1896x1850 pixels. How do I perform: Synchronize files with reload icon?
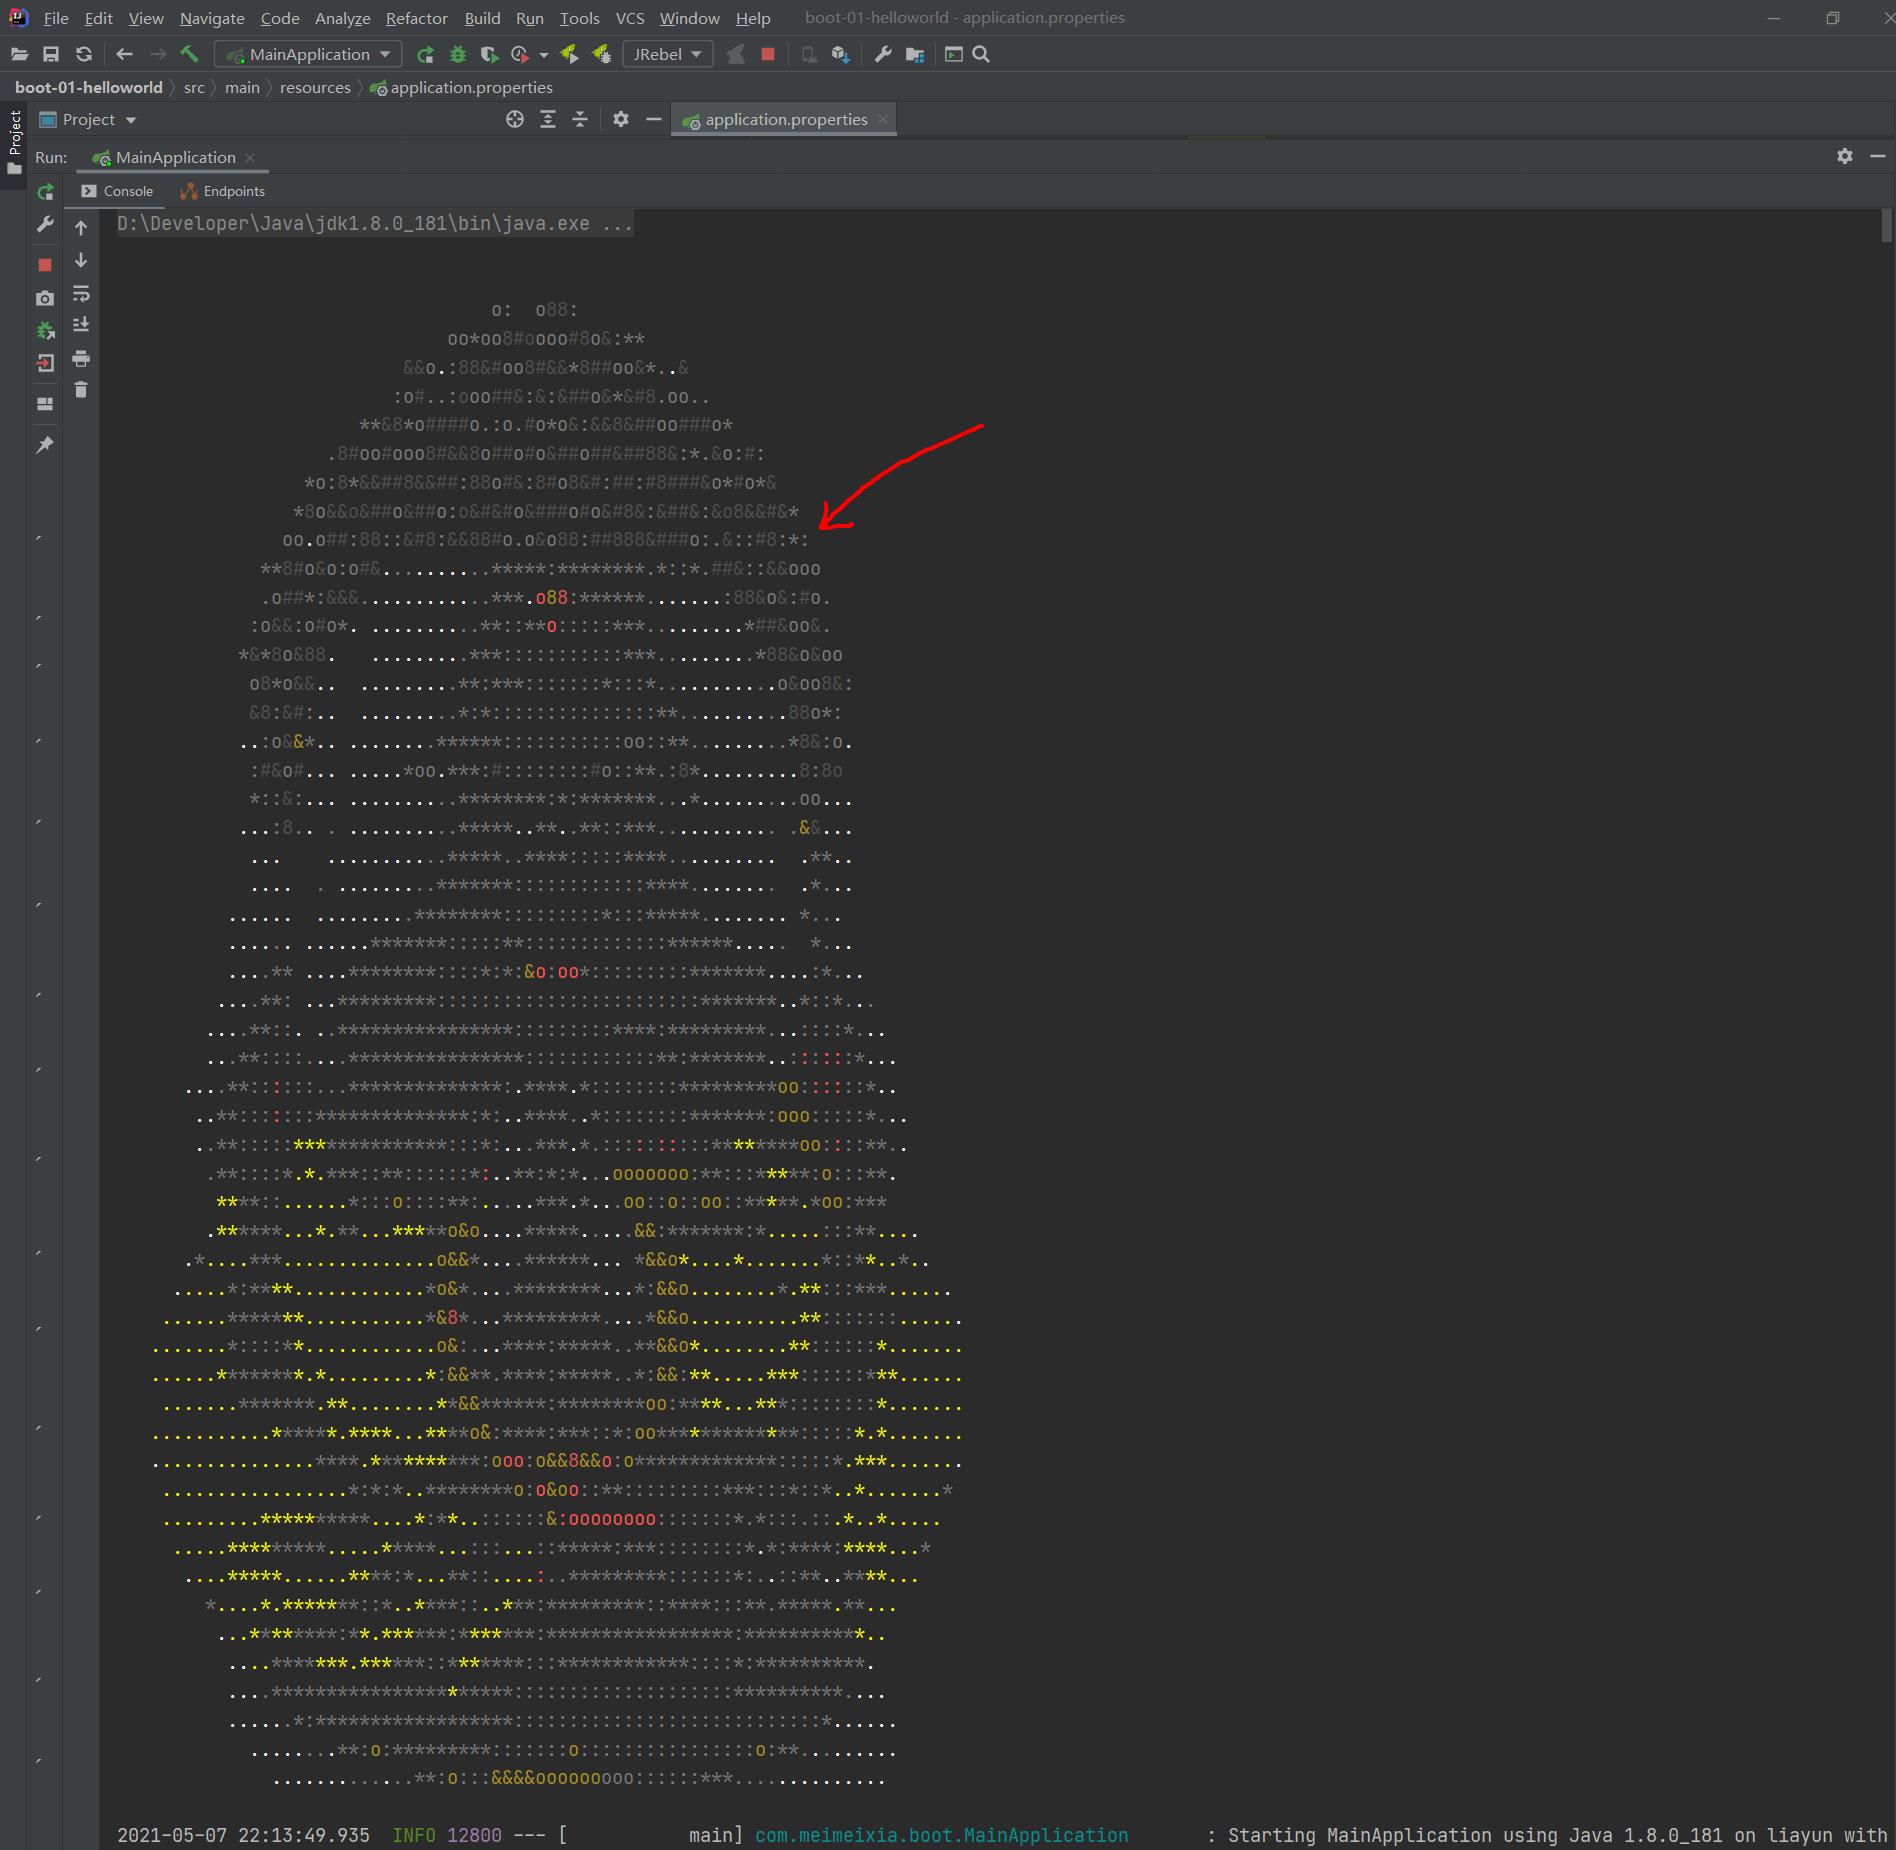coord(84,54)
